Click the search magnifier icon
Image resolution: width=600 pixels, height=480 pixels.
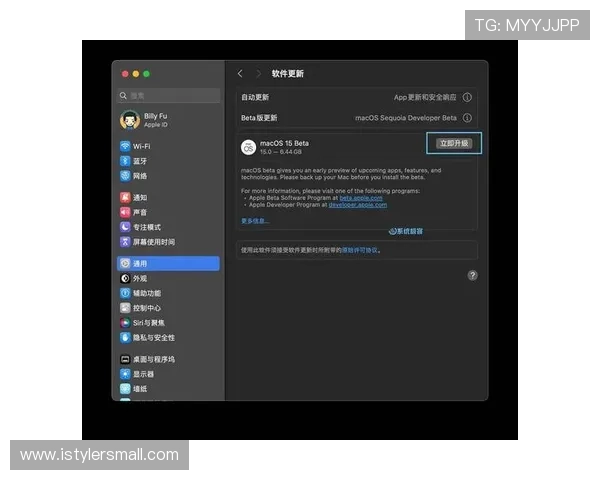[x=123, y=96]
